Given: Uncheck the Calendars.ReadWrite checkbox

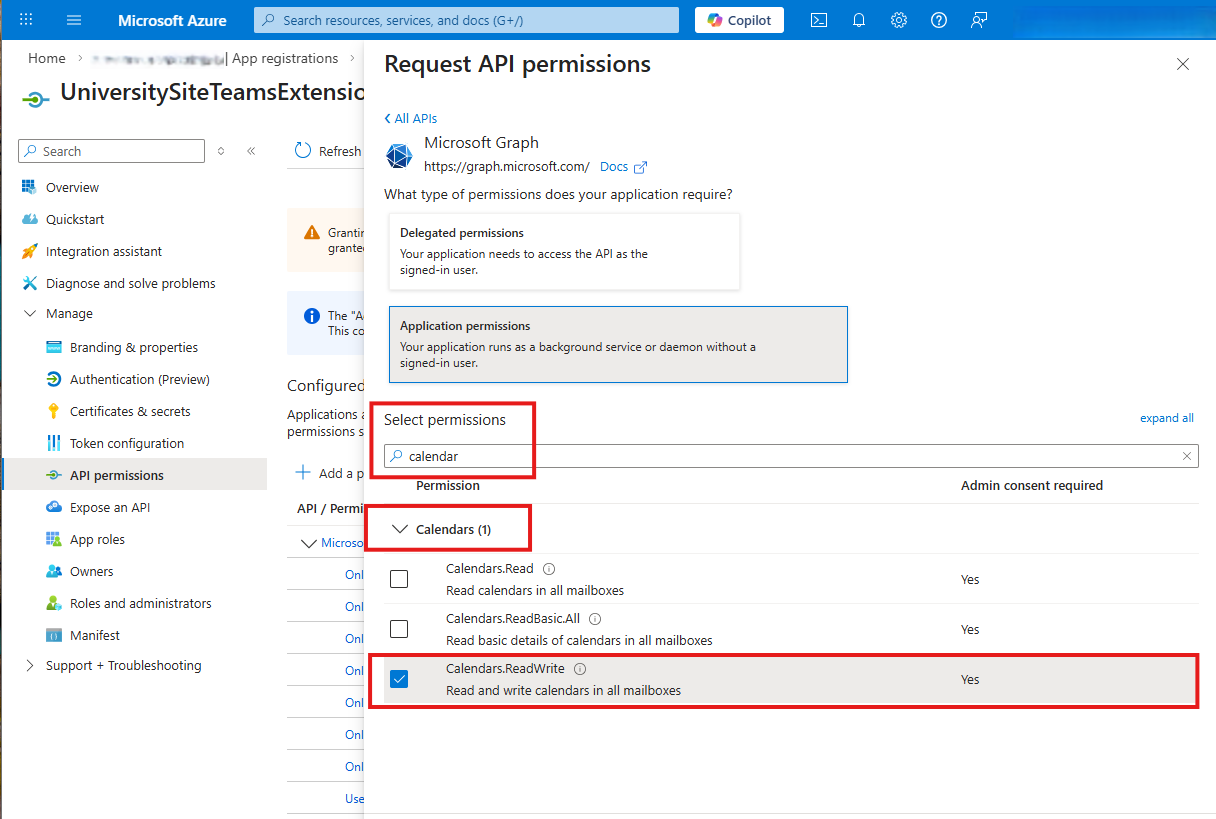Looking at the screenshot, I should (399, 679).
